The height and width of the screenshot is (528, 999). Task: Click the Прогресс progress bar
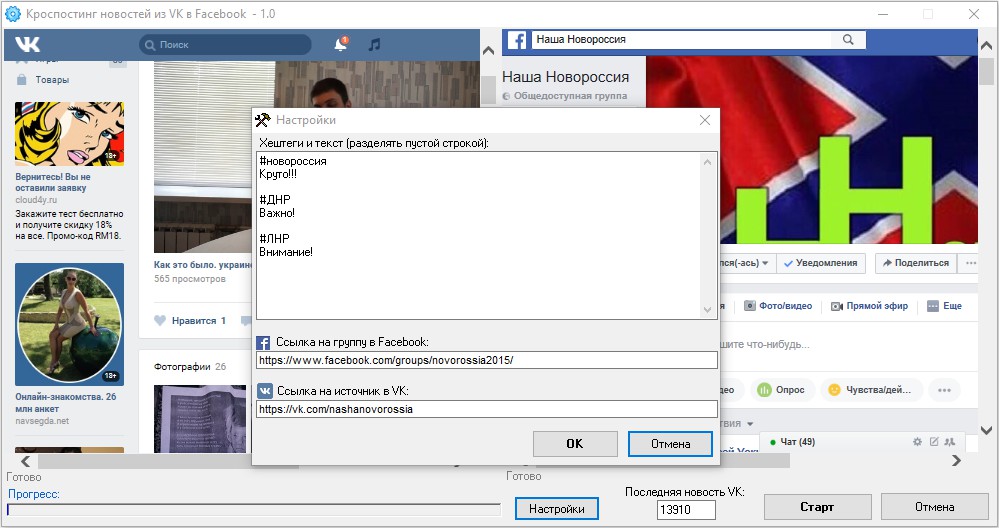pos(254,510)
